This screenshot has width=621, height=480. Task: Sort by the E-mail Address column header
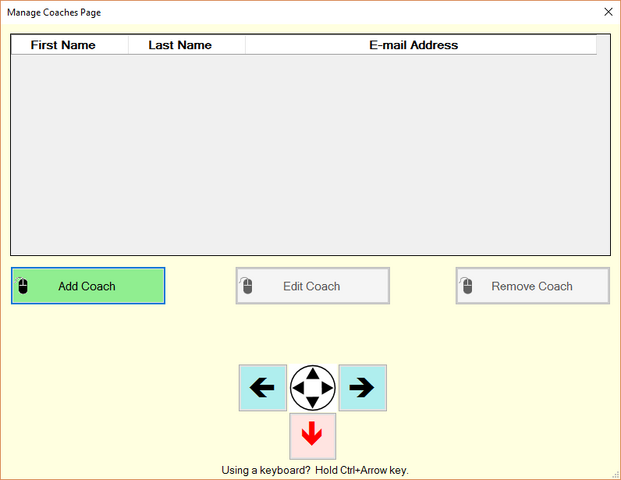[421, 45]
